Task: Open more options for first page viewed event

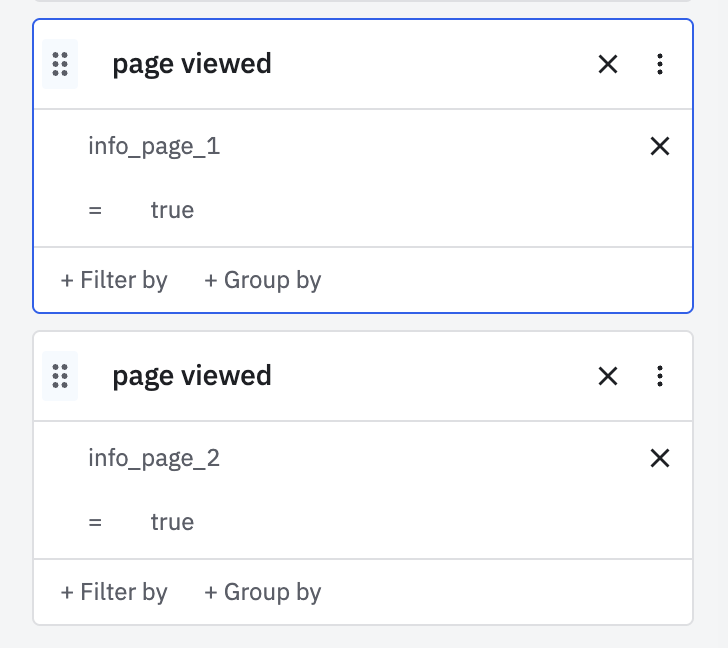Action: tap(660, 64)
